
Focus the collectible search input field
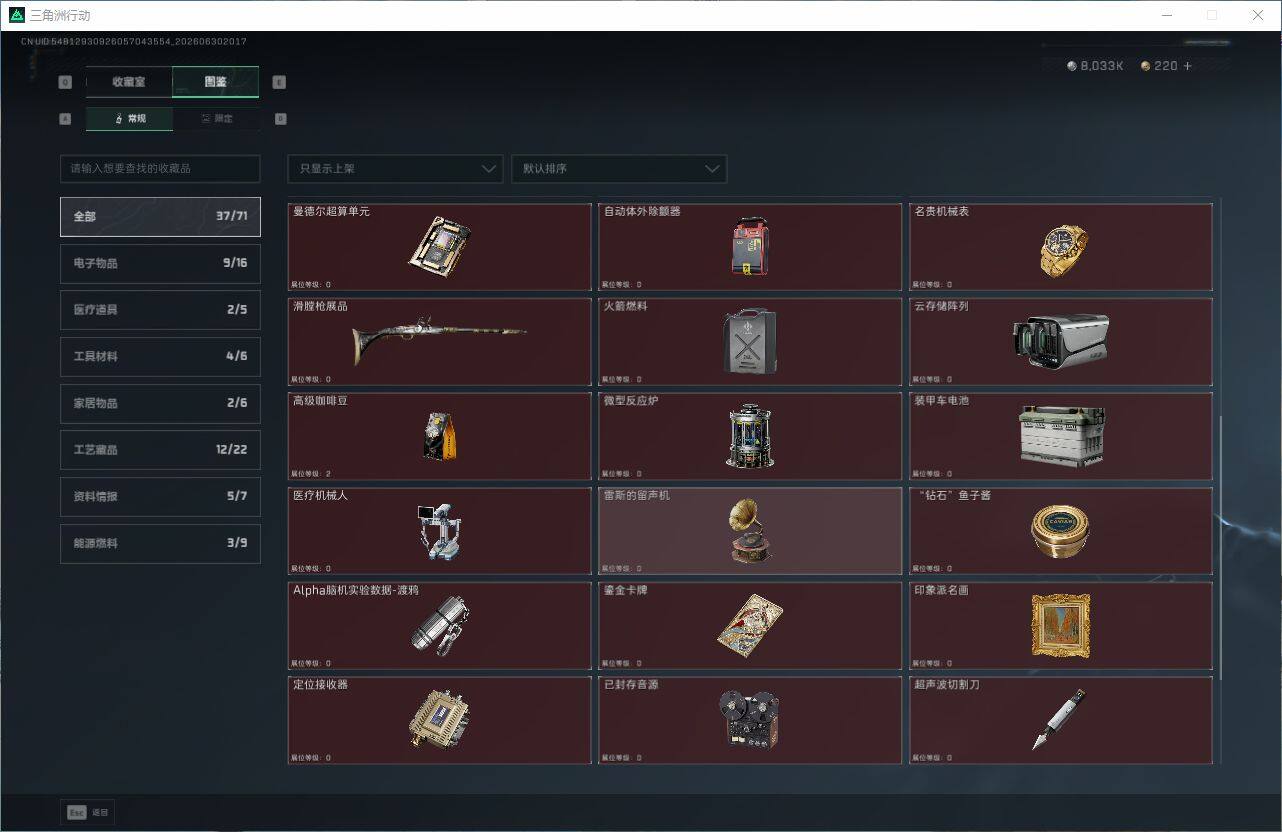160,168
